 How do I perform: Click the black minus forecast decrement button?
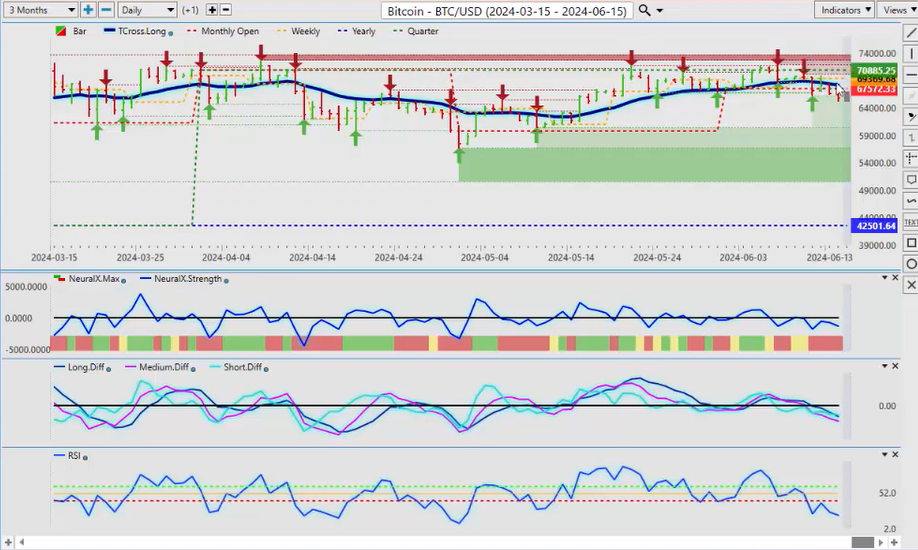(225, 10)
